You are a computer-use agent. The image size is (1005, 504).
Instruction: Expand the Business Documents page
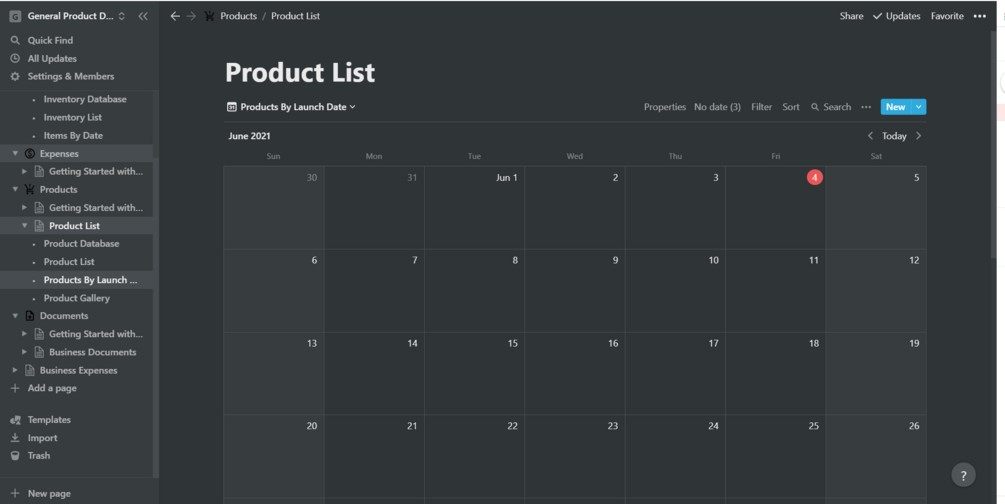tap(25, 352)
